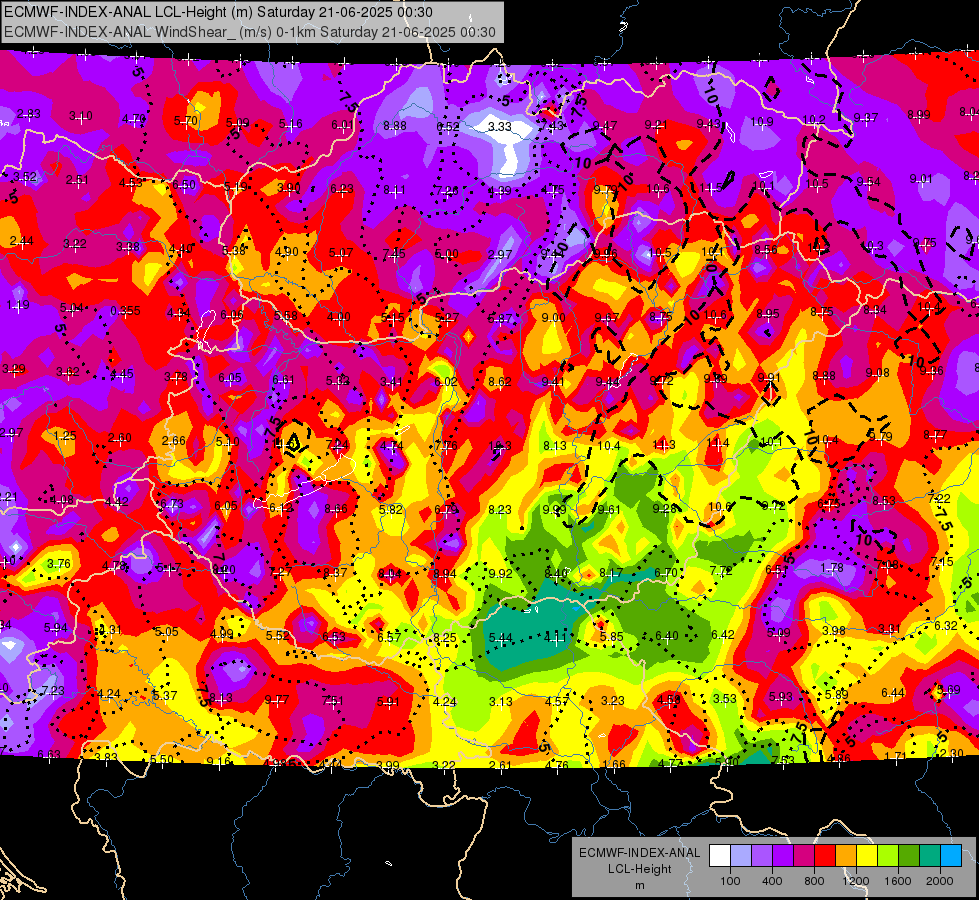The height and width of the screenshot is (900, 979).
Task: Click the shear value "1.25"
Action: click(65, 435)
